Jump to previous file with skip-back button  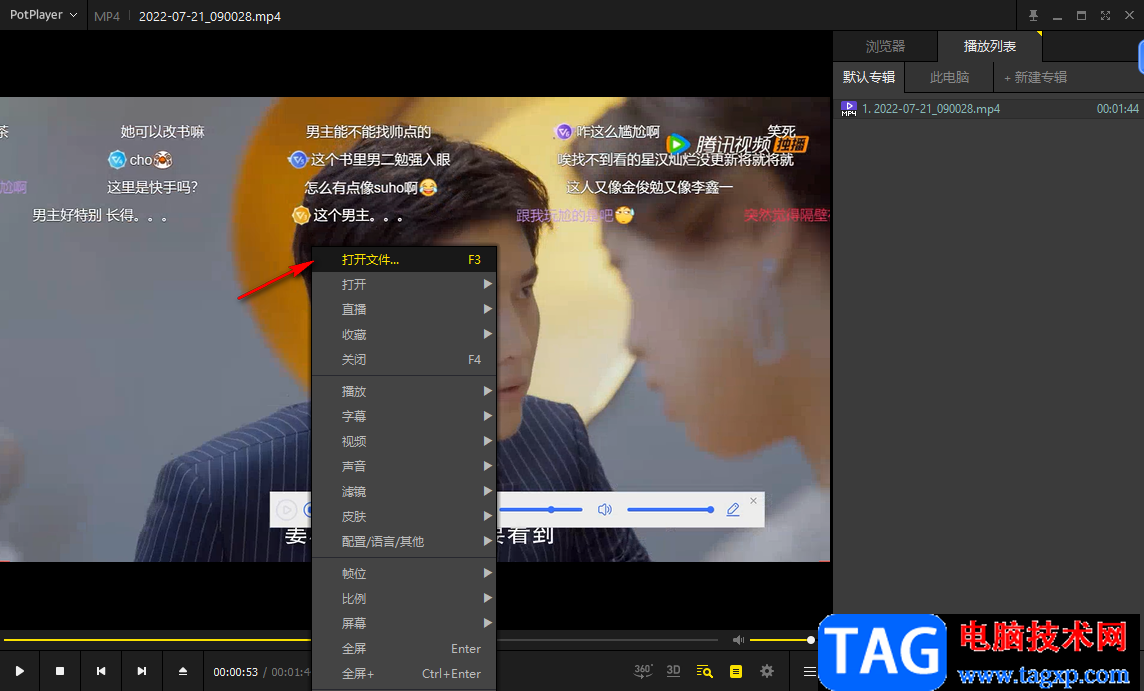point(101,671)
